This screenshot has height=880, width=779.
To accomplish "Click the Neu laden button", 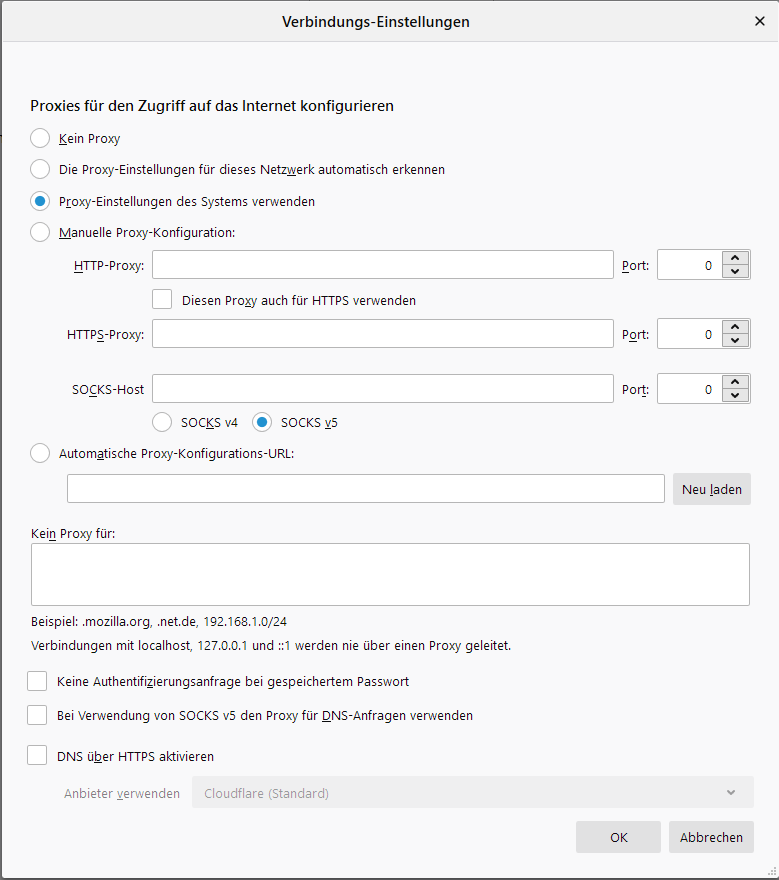I will tap(711, 489).
